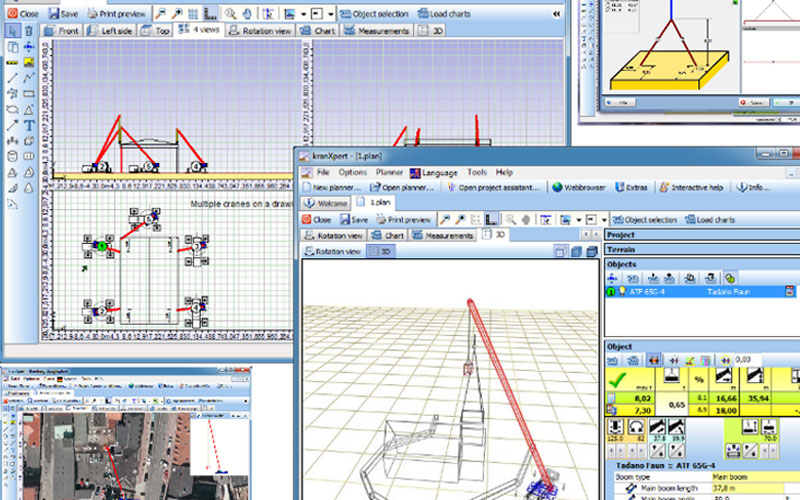Click the aerial map planner thumbnail window
Screen dimensions: 800x500
pyautogui.click(x=126, y=433)
